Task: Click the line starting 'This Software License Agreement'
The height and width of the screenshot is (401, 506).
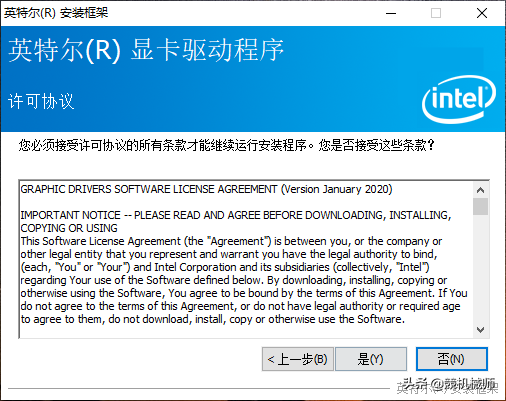Action: (231, 241)
